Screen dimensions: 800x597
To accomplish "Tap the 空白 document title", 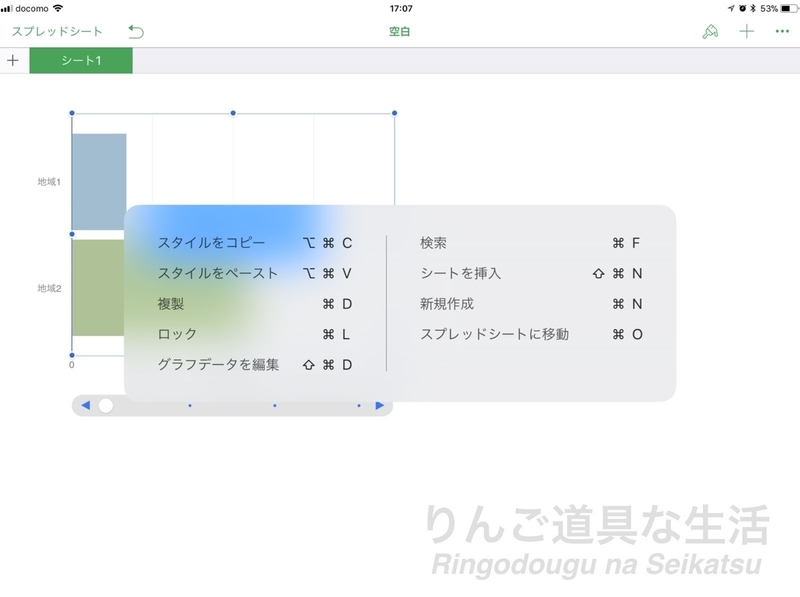I will click(x=400, y=31).
